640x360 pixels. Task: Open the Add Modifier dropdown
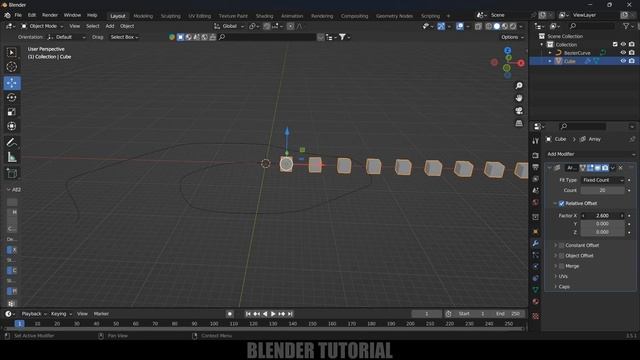click(591, 154)
